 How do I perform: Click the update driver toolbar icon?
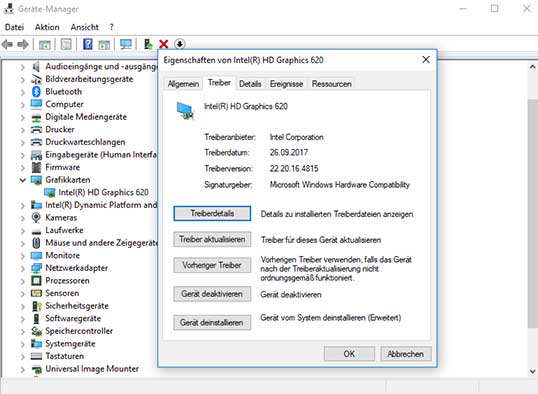pos(148,44)
